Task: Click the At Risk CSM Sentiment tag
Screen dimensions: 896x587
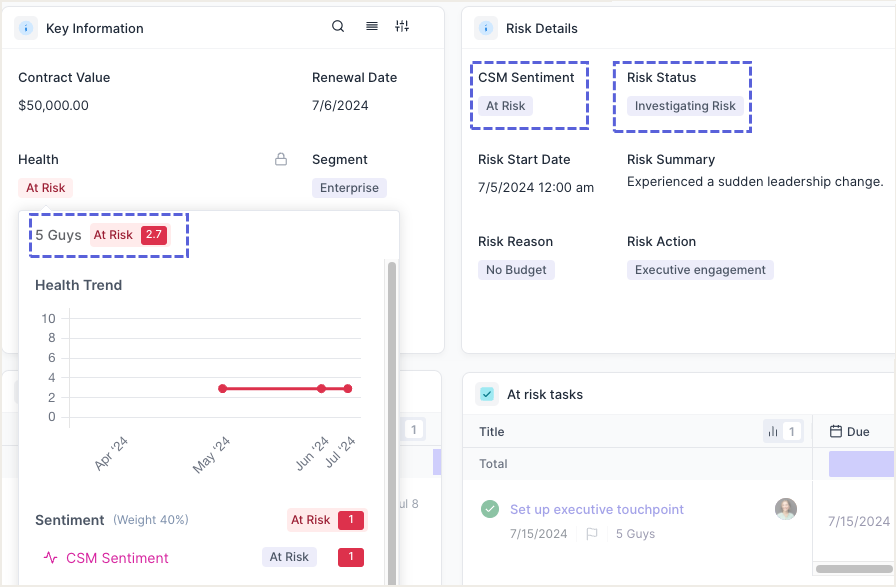Action: click(x=505, y=106)
